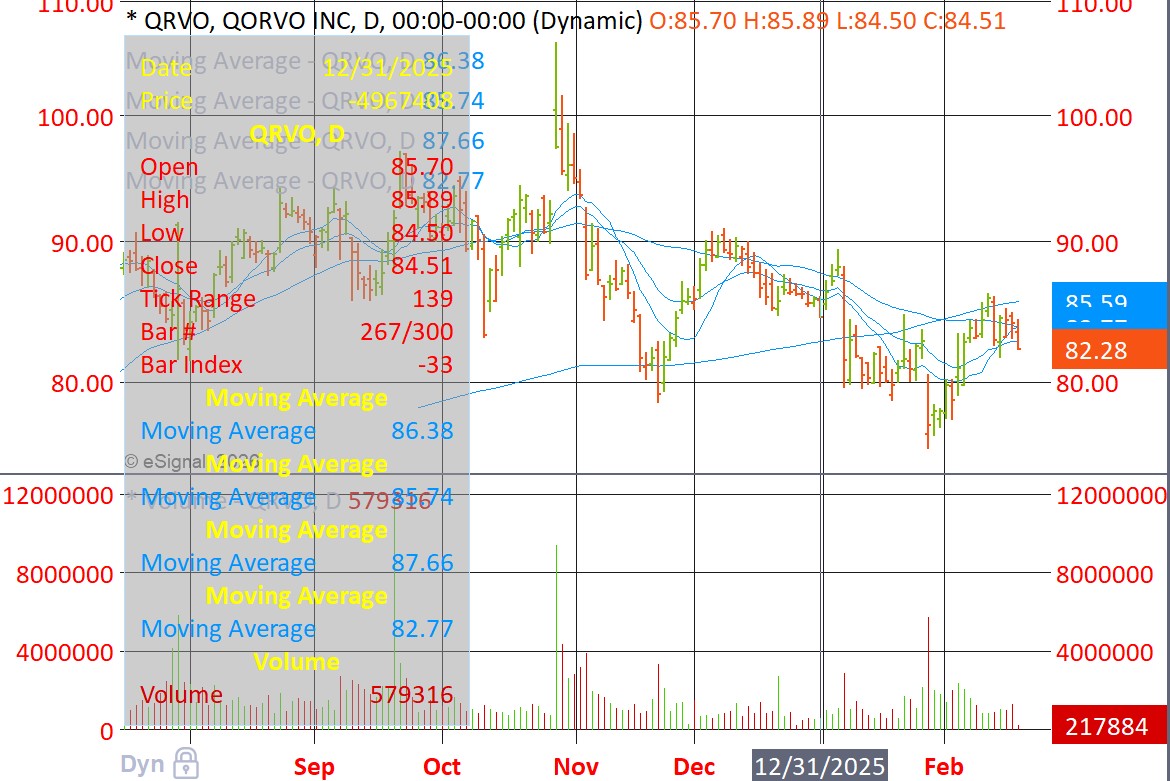Screen dimensions: 1170x781
Task: Click the Dyn label at bottom left
Action: (x=143, y=765)
